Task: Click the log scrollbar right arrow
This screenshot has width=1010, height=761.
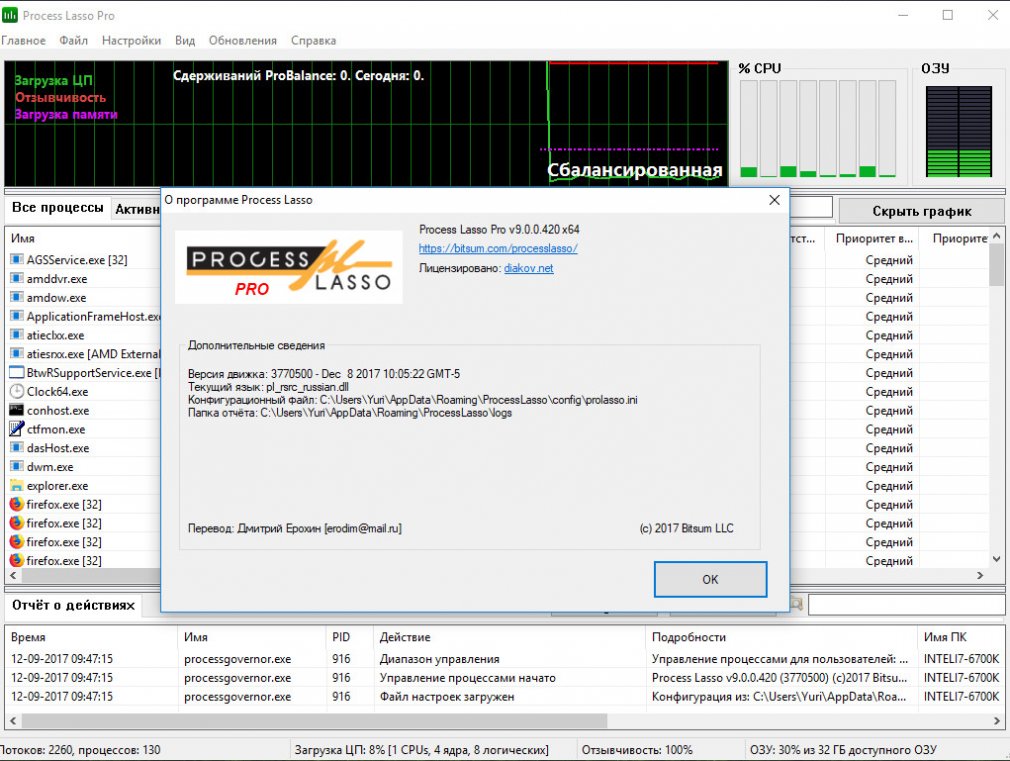Action: [x=996, y=720]
